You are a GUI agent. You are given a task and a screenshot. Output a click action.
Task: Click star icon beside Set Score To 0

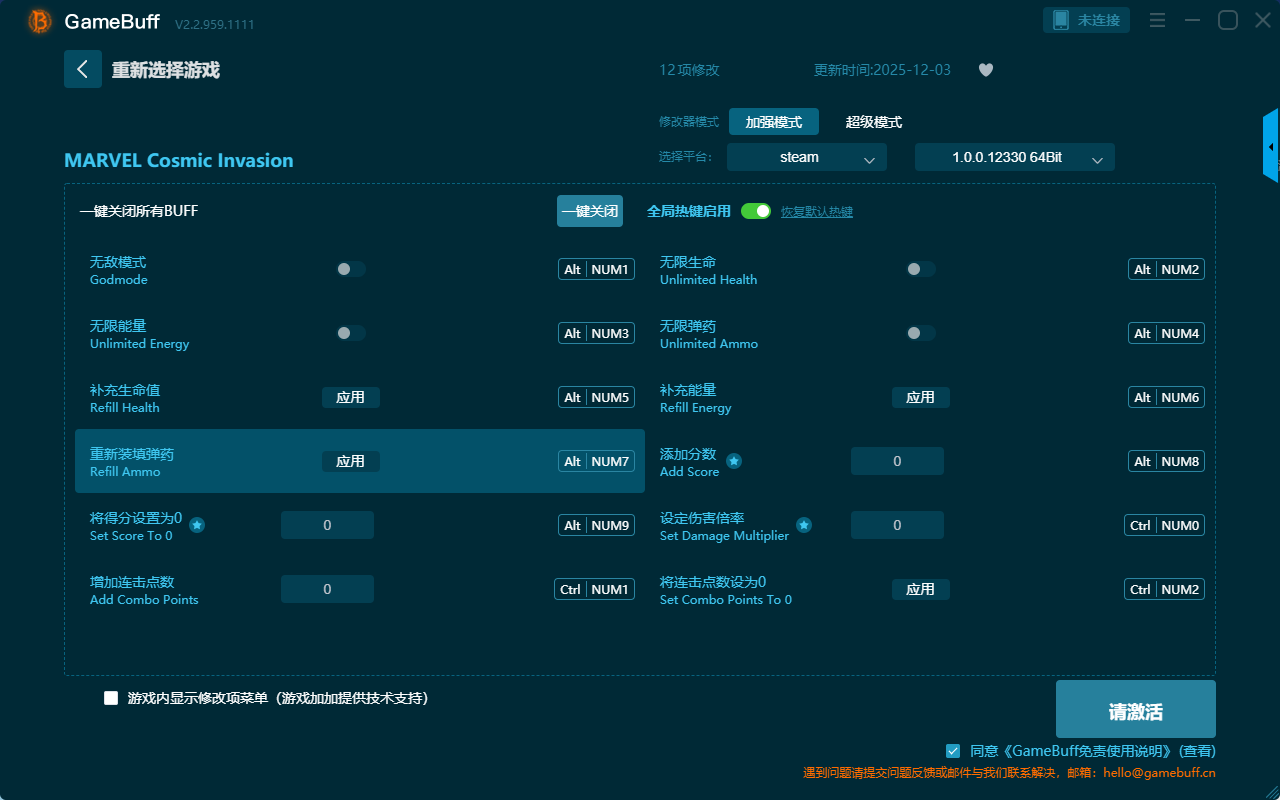tap(197, 525)
